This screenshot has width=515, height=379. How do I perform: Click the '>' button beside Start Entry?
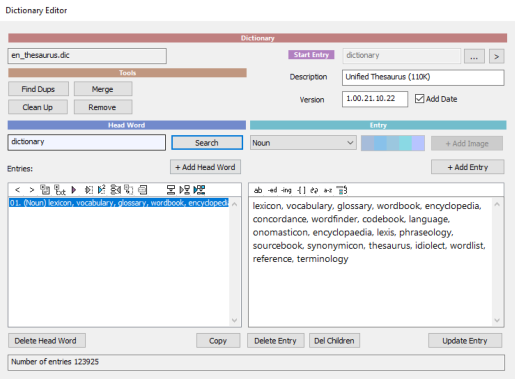(x=496, y=56)
